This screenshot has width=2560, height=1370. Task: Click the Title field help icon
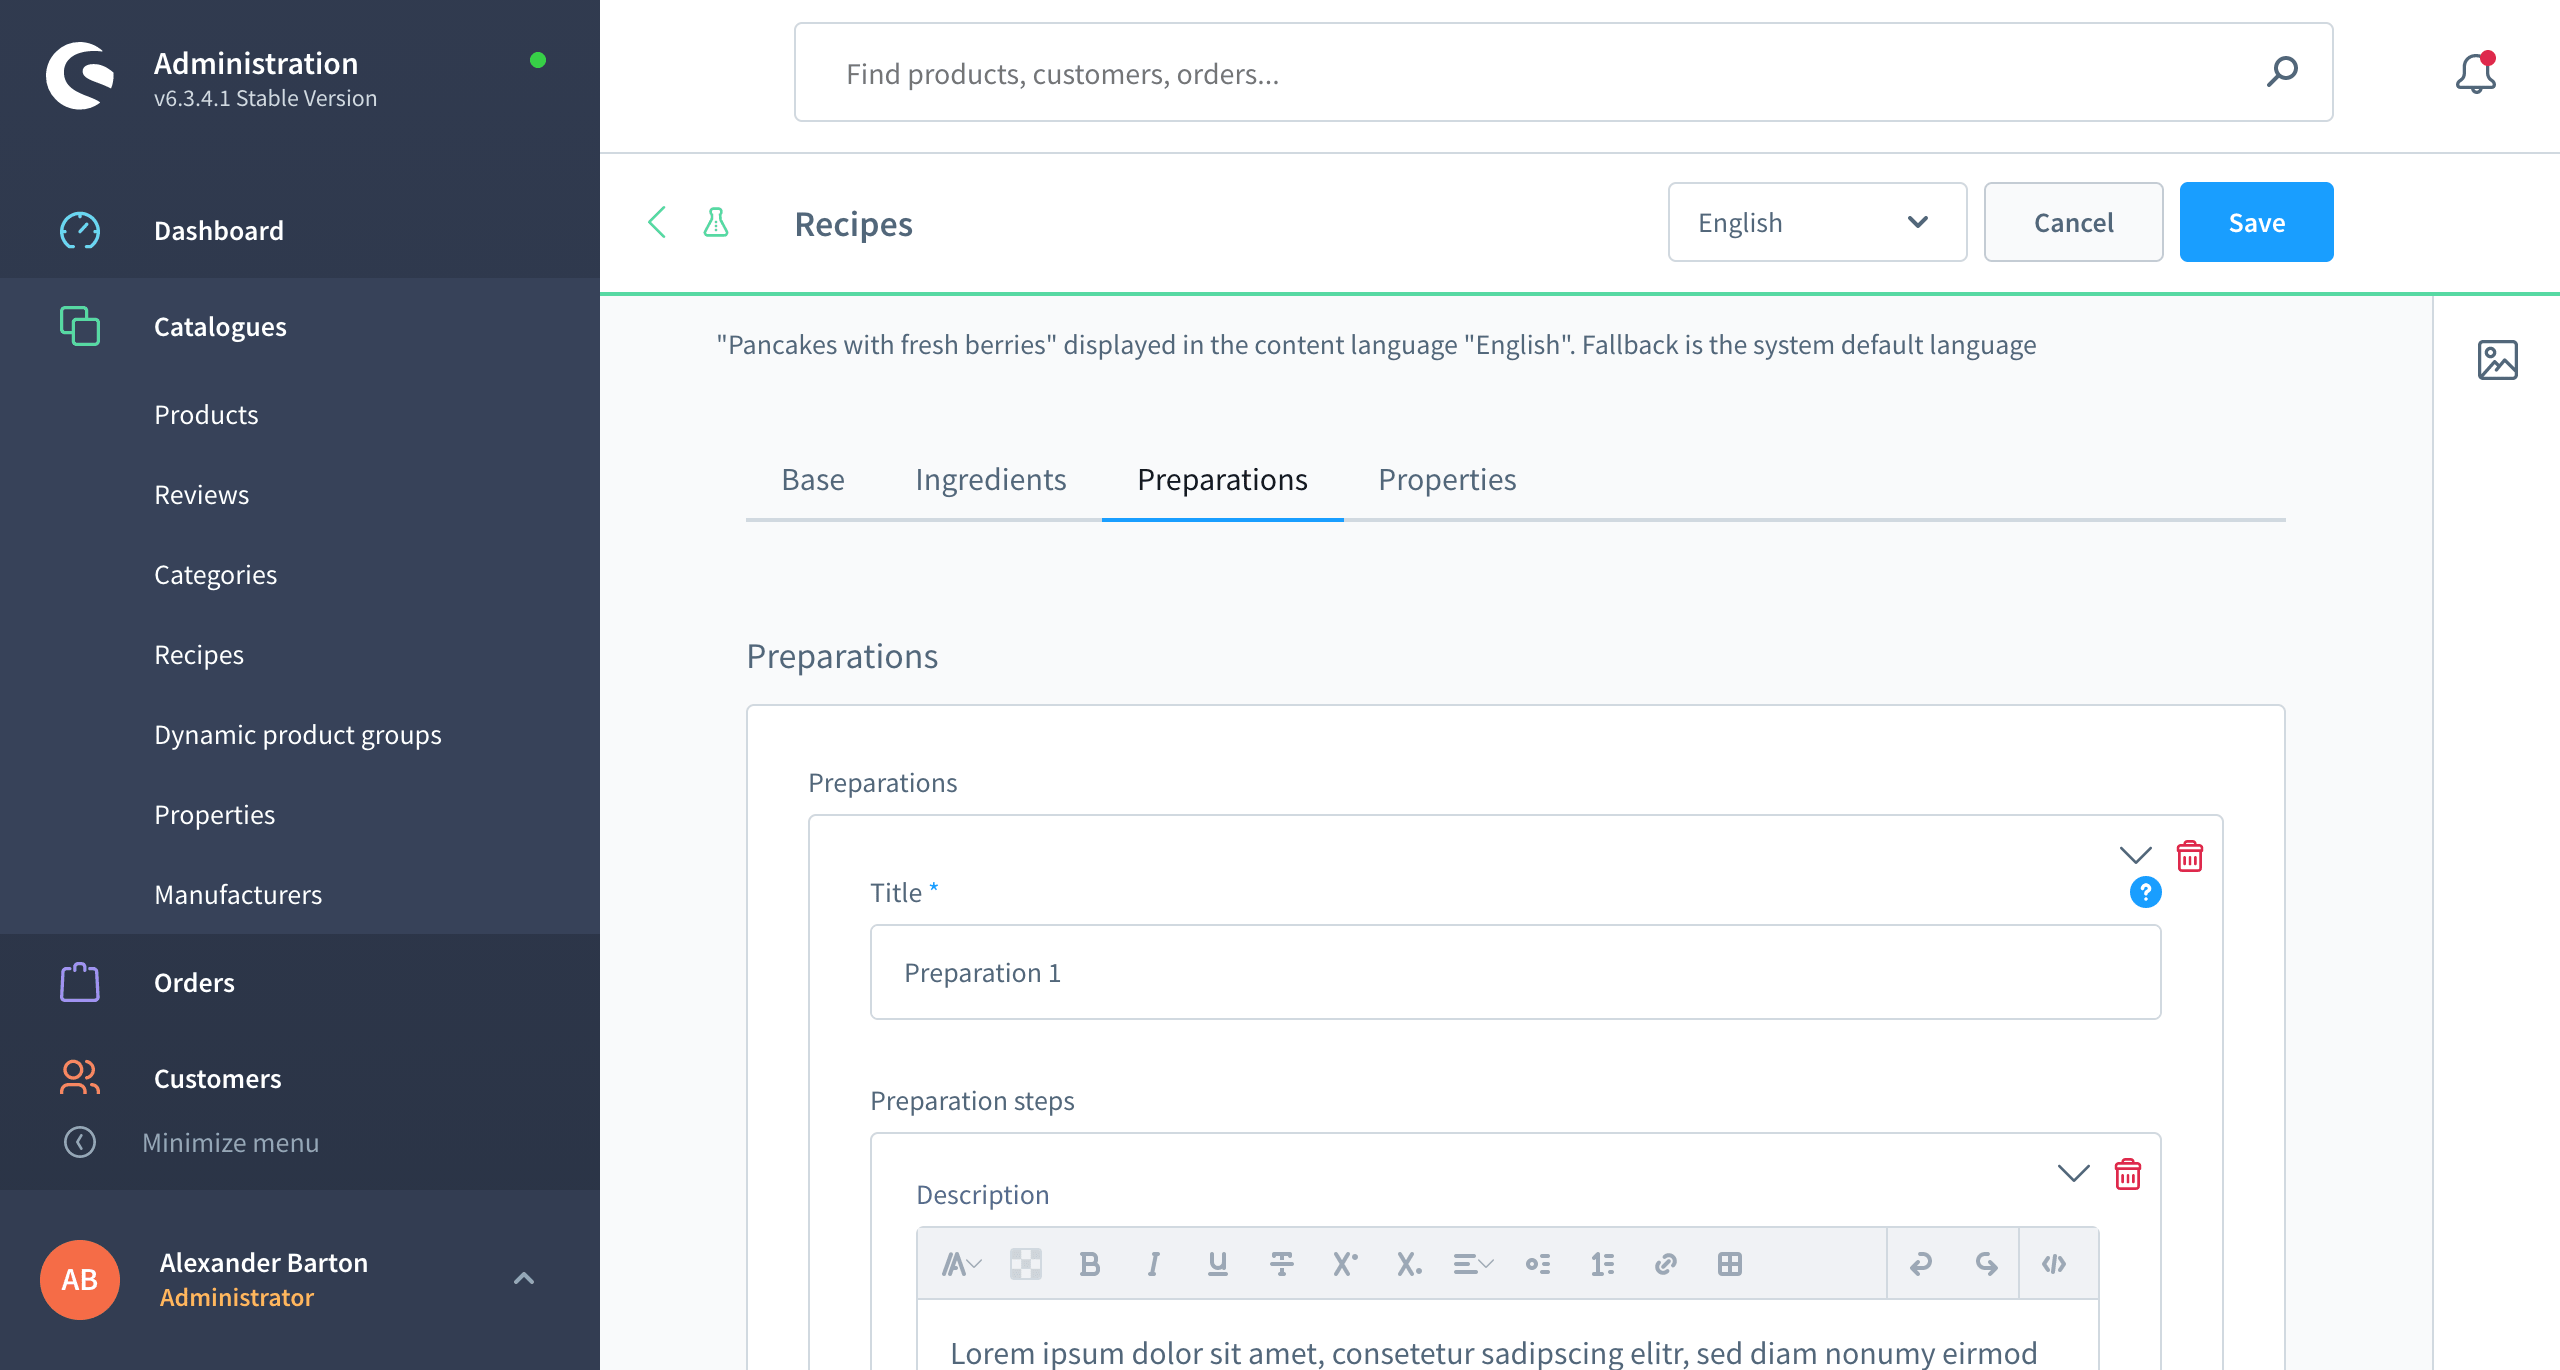pyautogui.click(x=2145, y=892)
